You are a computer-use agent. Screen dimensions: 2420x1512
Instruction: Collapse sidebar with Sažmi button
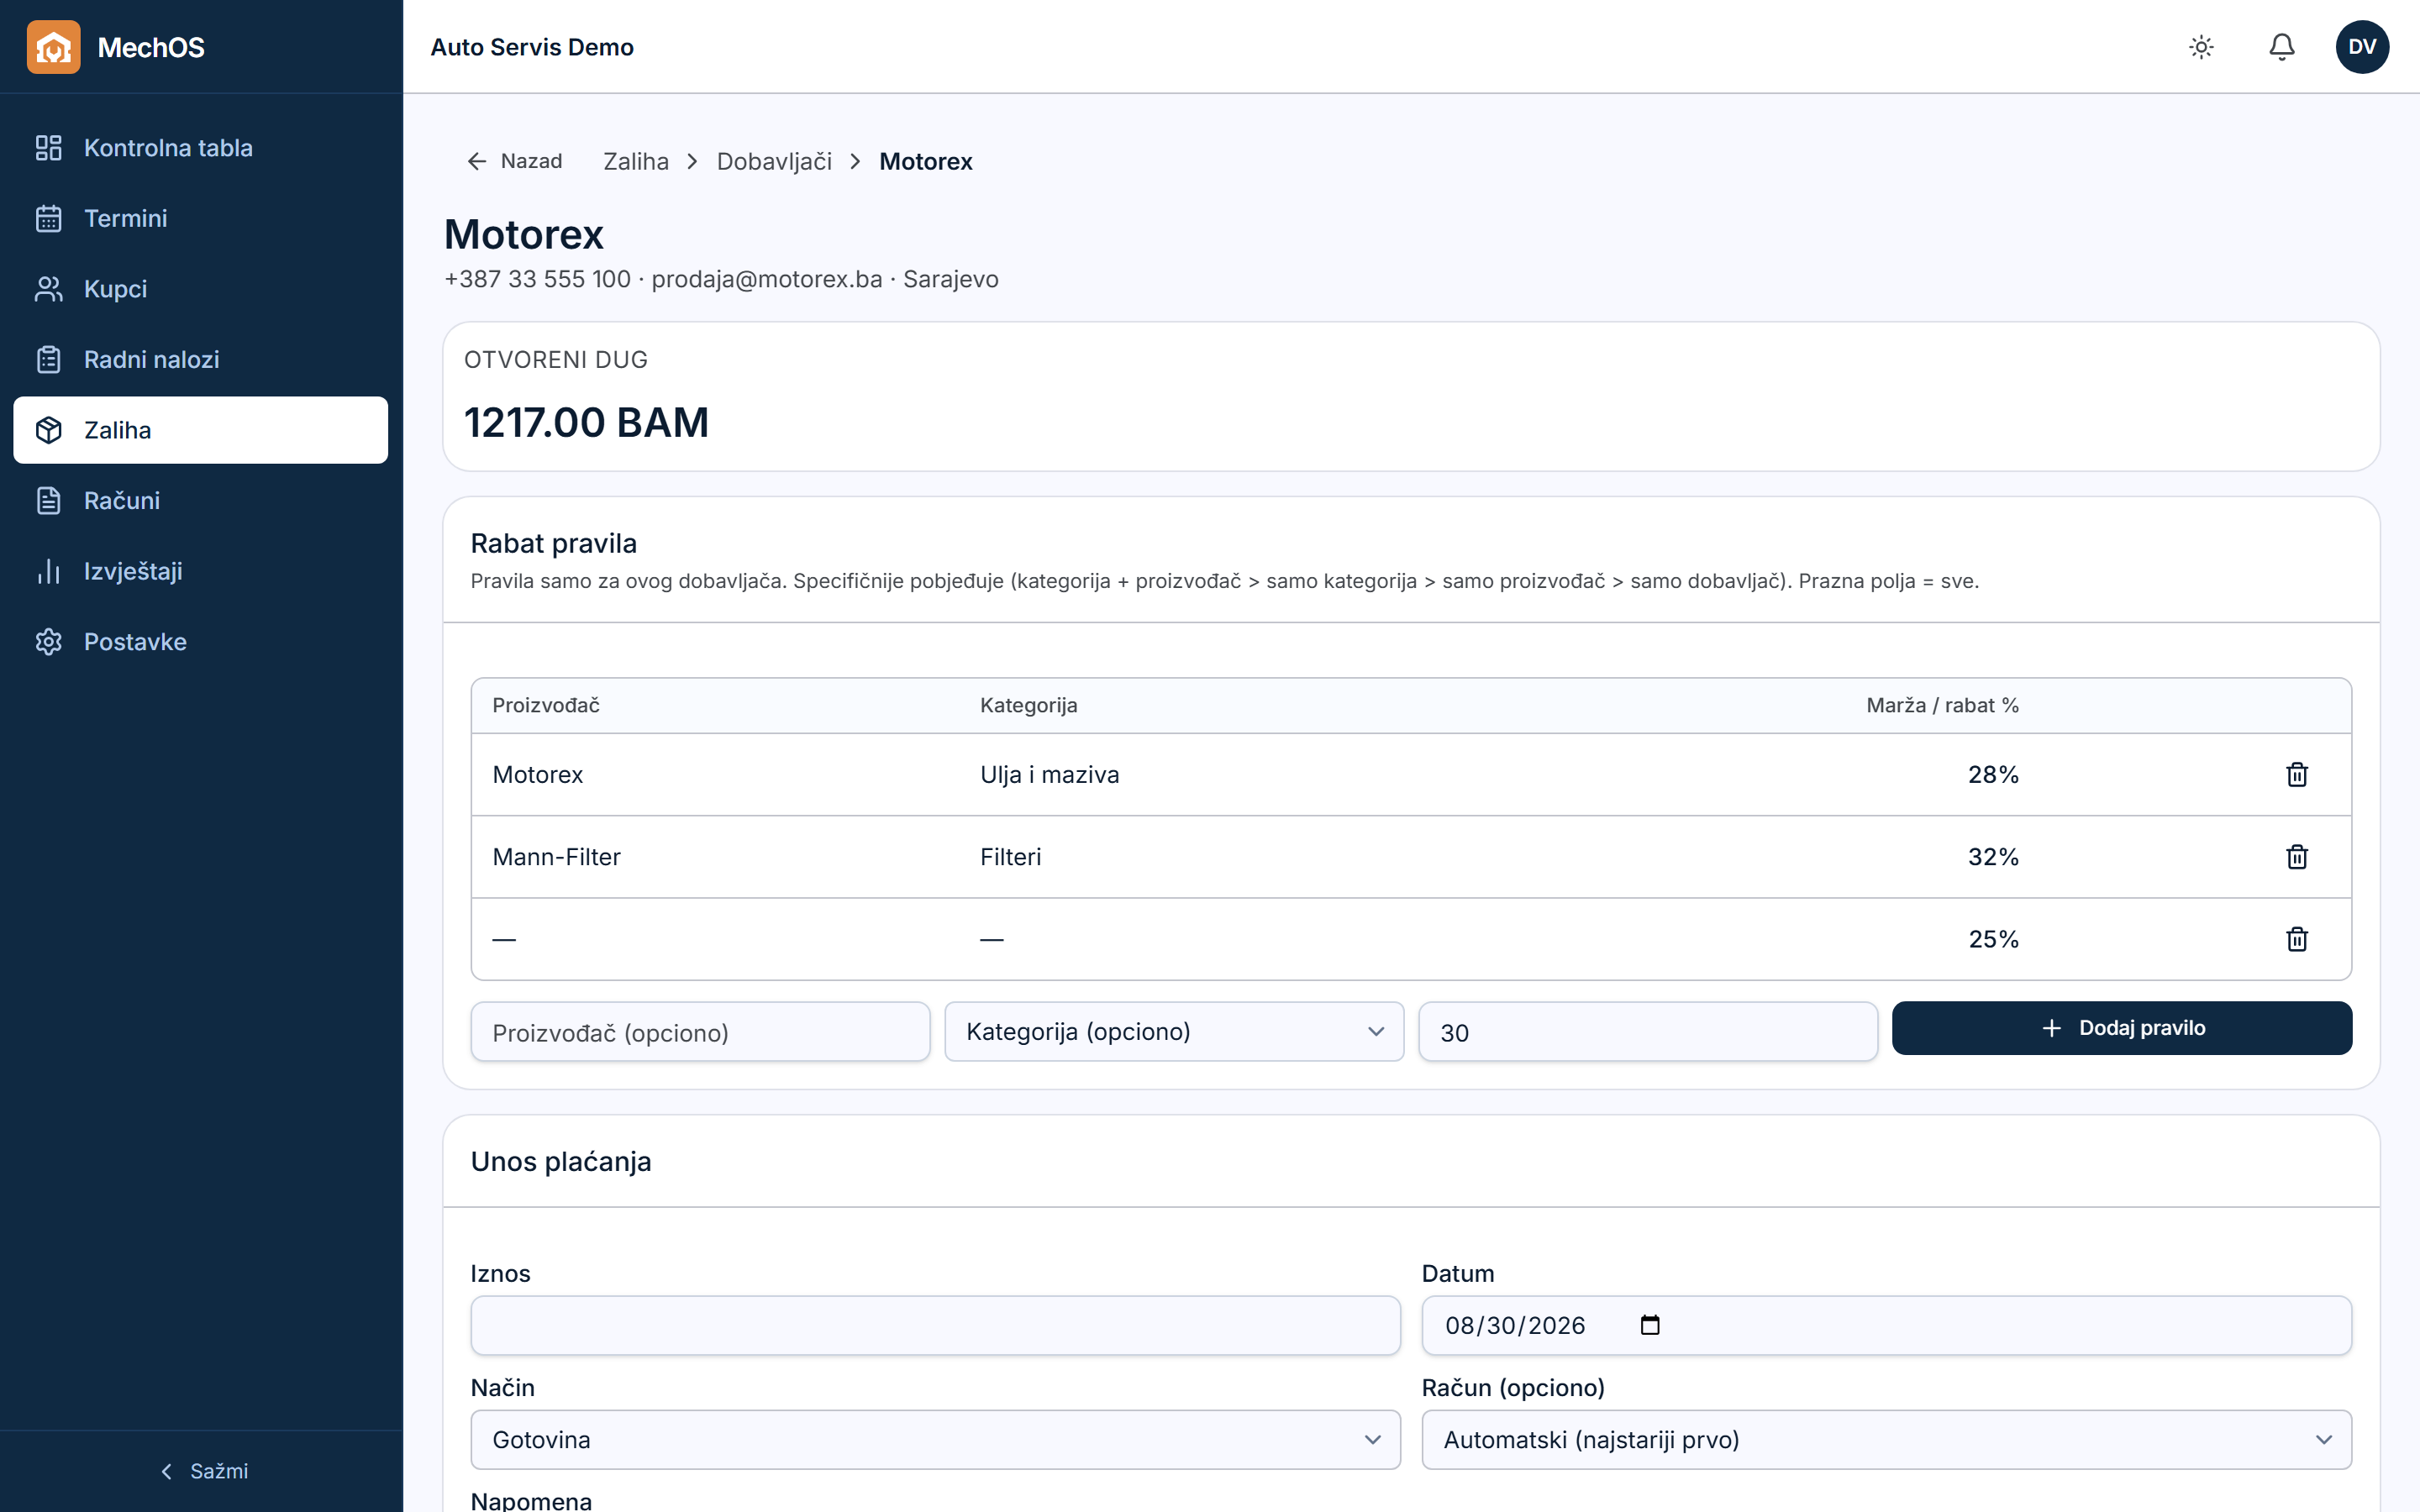[x=204, y=1471]
